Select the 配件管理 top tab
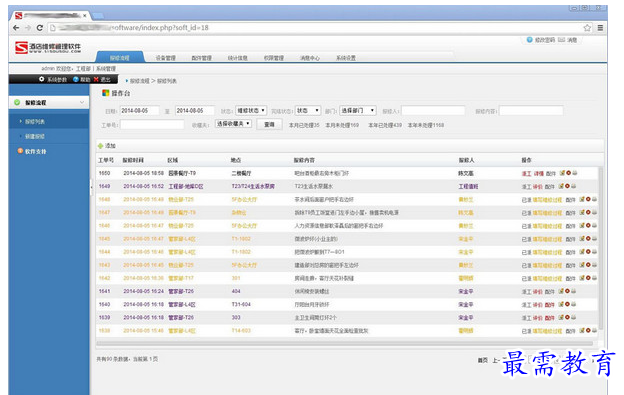Image resolution: width=624 pixels, height=395 pixels. (201, 58)
